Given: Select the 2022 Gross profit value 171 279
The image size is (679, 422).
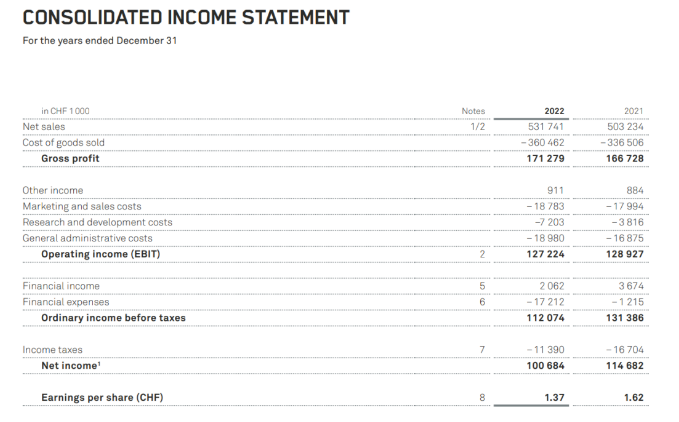Looking at the screenshot, I should [x=546, y=158].
